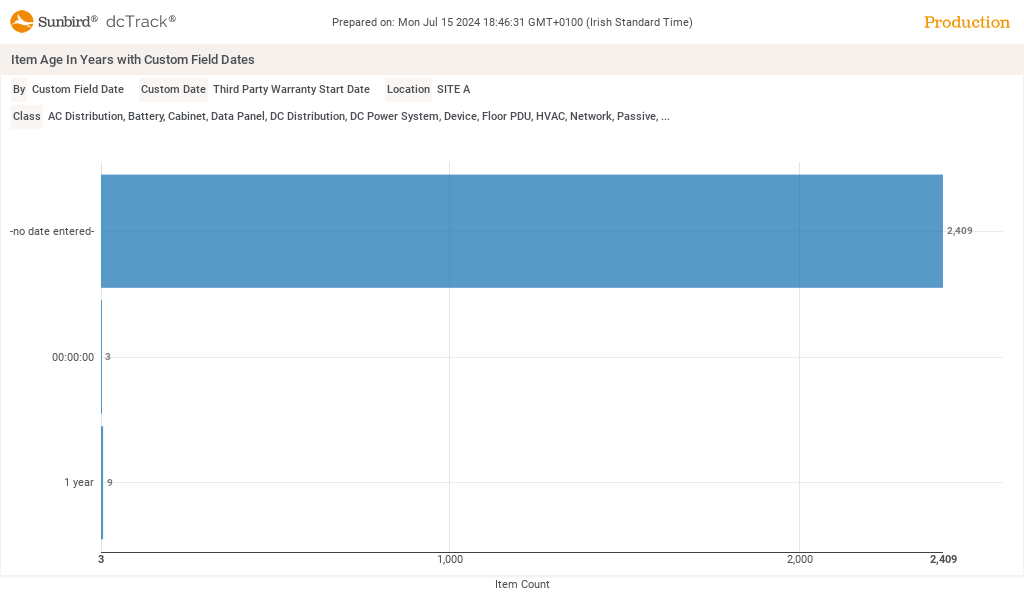Click the 2,000 x-axis tick label
This screenshot has height=602, width=1024.
pyautogui.click(x=799, y=559)
